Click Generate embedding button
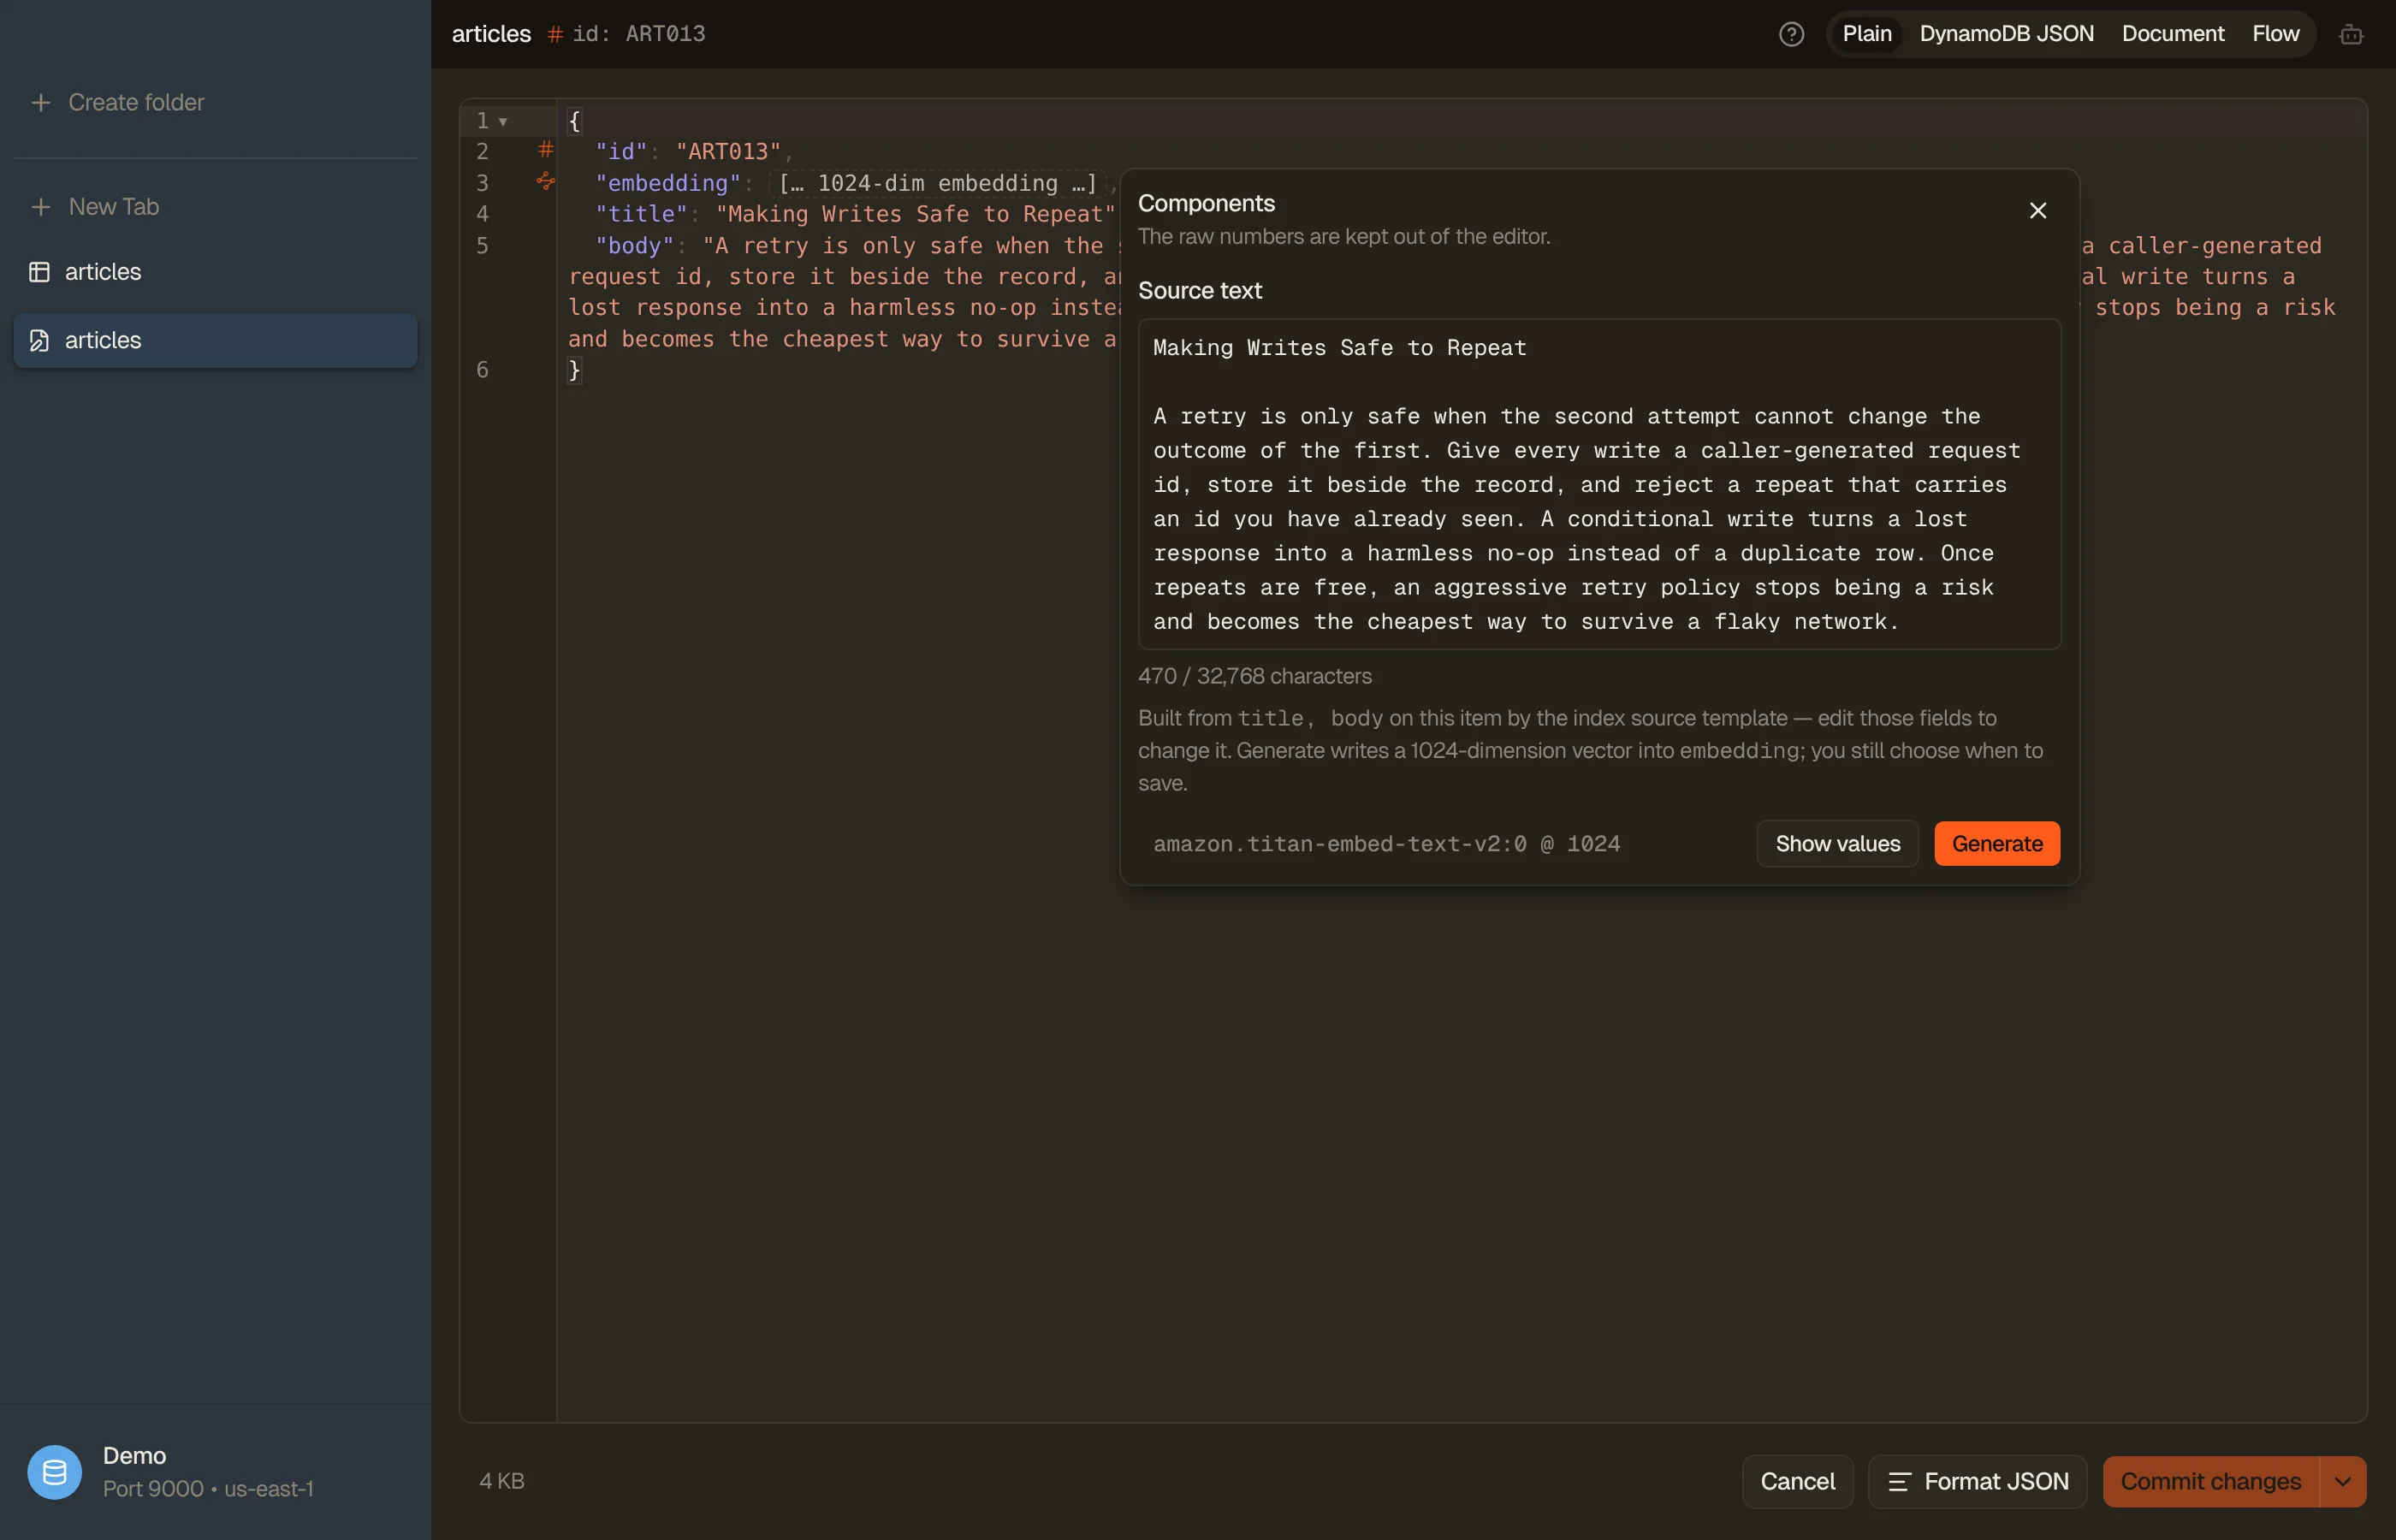 1996,843
